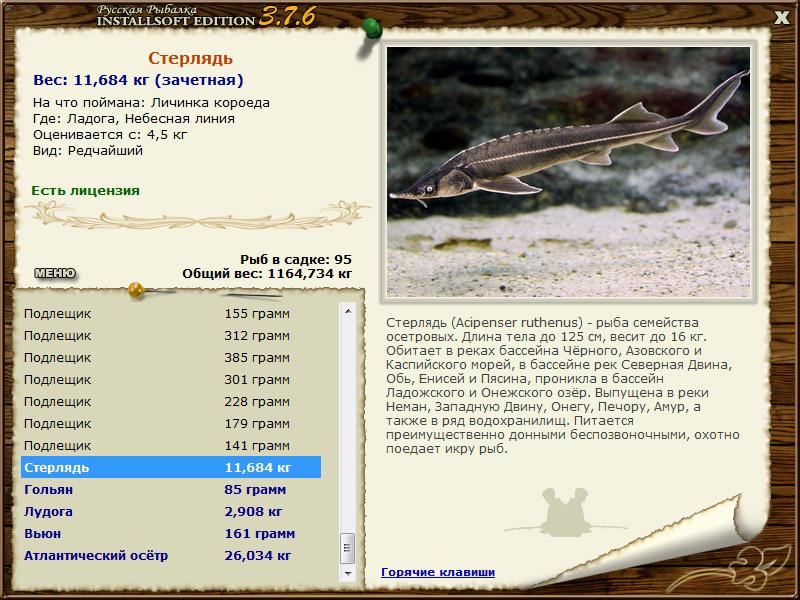Click the bait line Личинка короеда

coord(151,103)
